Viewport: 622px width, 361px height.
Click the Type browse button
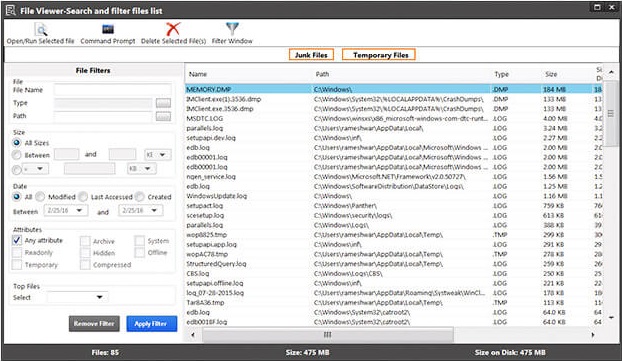(x=163, y=103)
